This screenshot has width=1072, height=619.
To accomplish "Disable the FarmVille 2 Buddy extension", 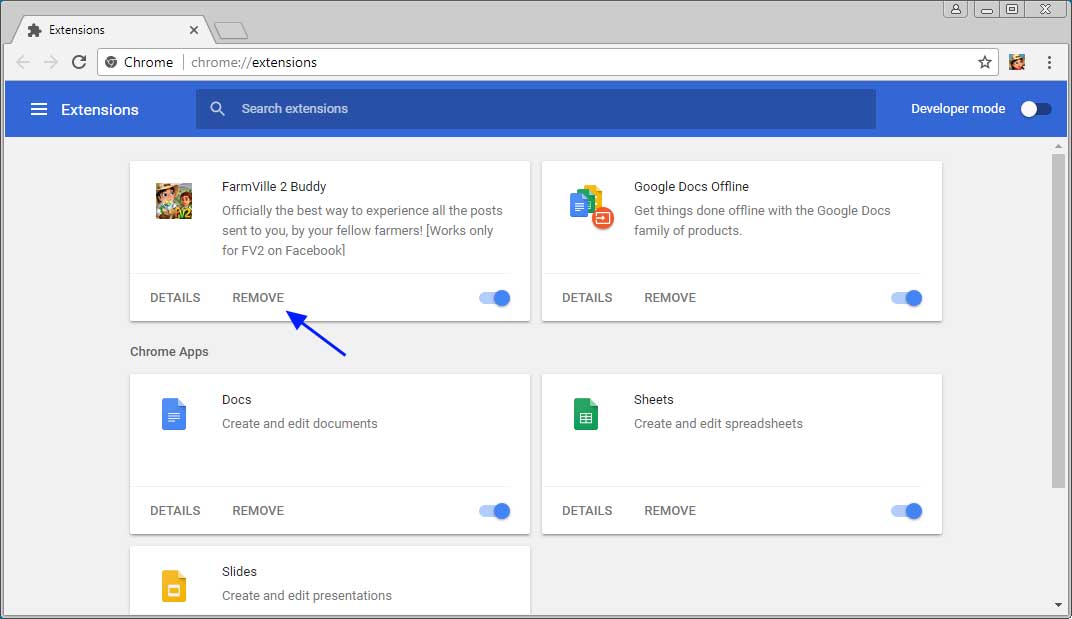I will [x=494, y=297].
